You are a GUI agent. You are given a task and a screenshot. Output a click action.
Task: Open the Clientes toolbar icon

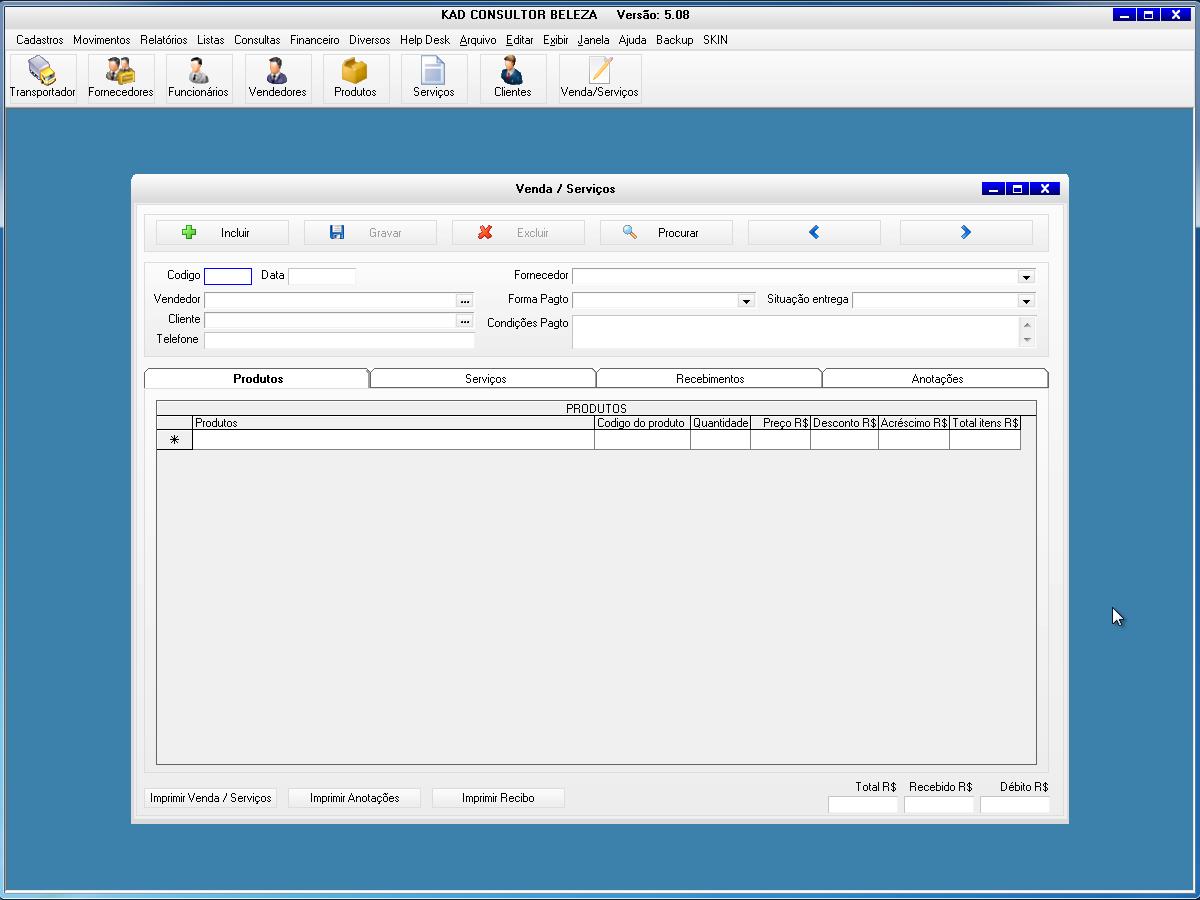[512, 78]
